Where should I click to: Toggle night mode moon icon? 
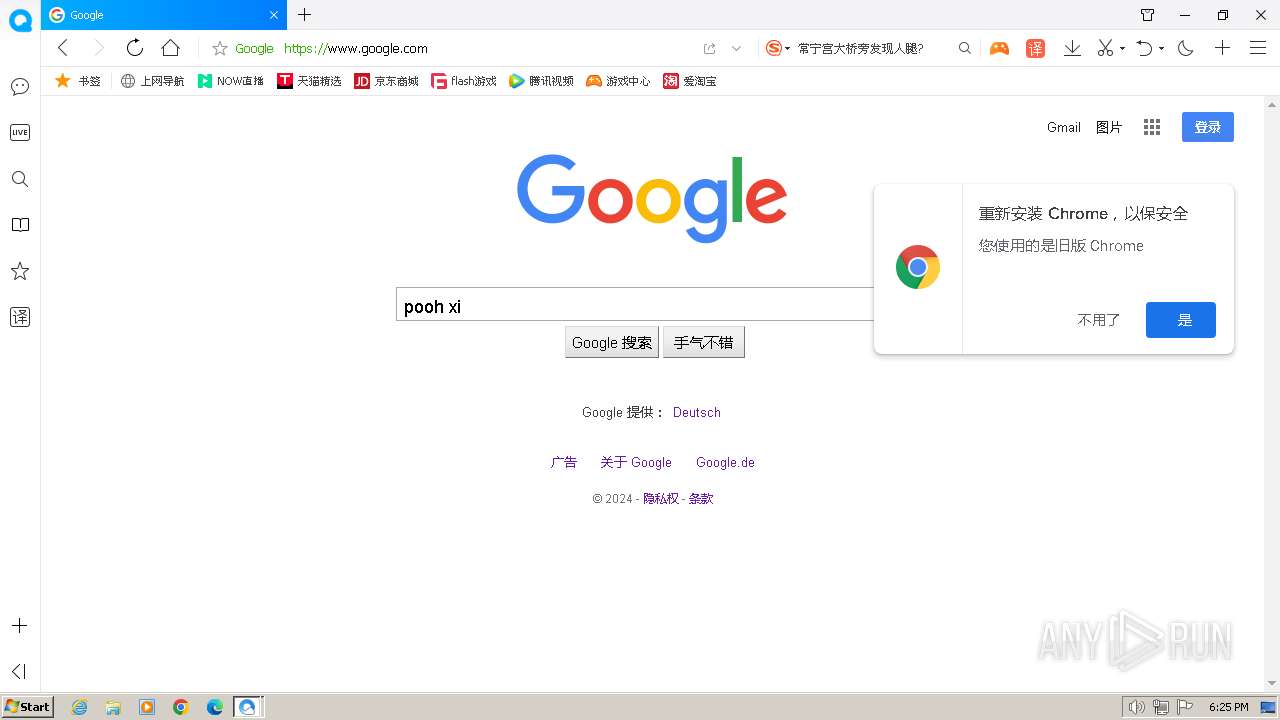[x=1186, y=48]
